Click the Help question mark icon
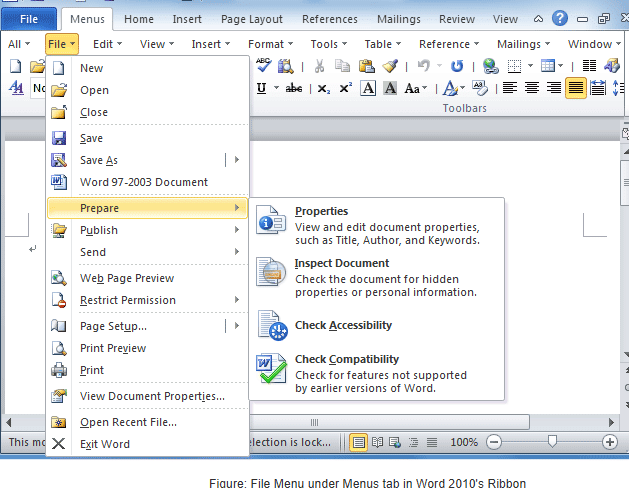This screenshot has height=488, width=629. tap(560, 18)
